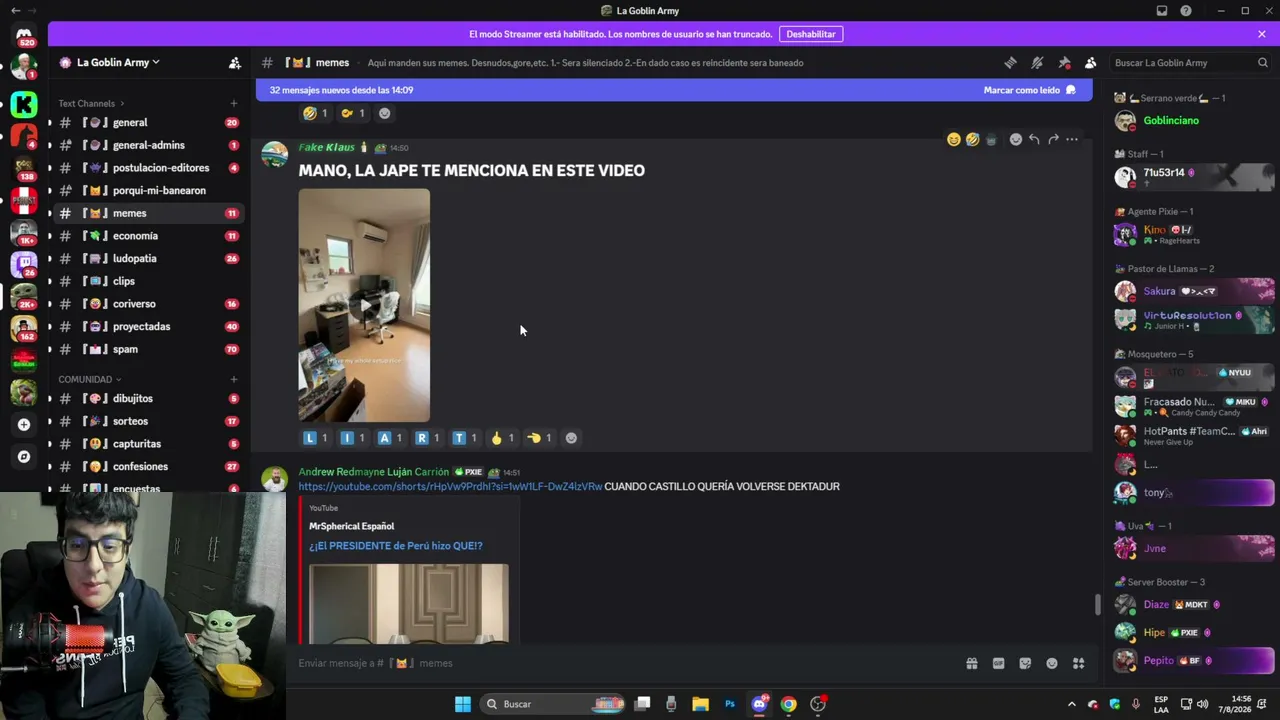The width and height of the screenshot is (1280, 720).
Task: Open Discord help icon in title bar
Action: pos(1186,11)
